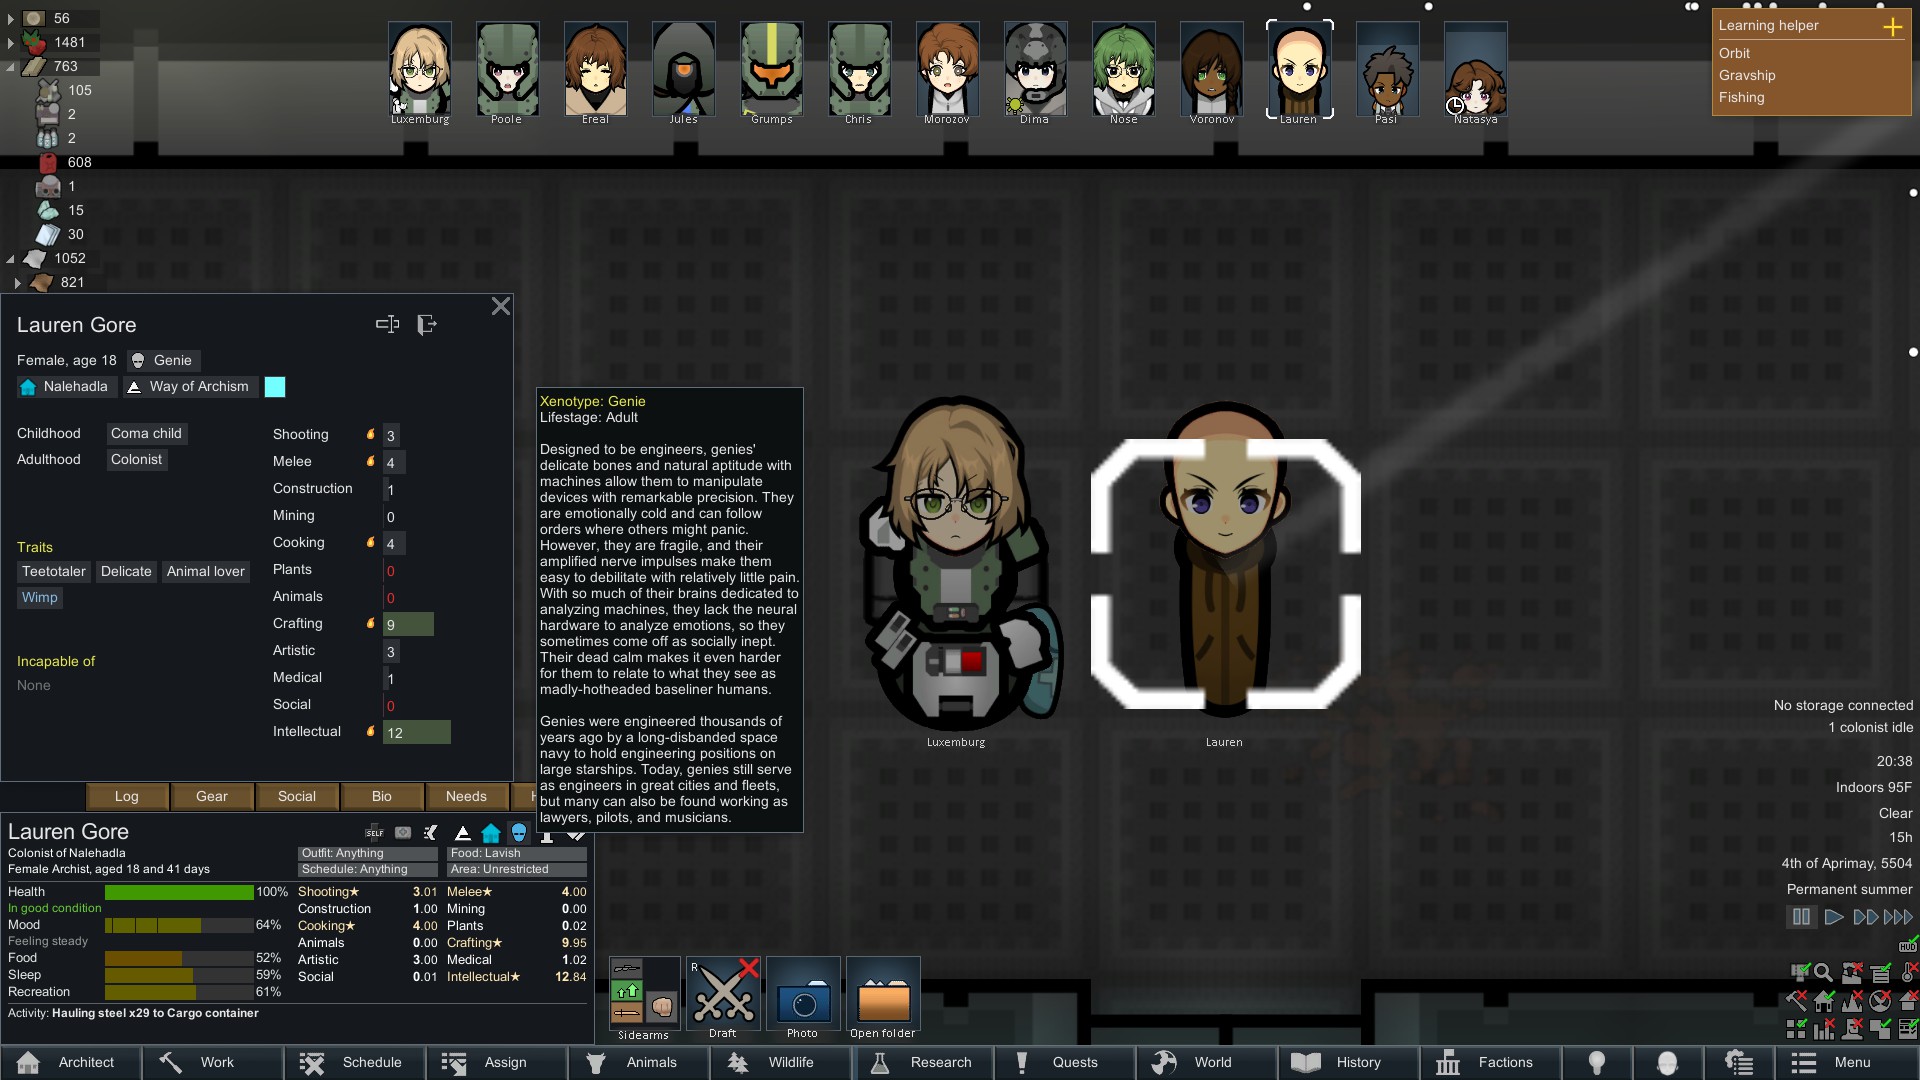Select Natasya's portrait in colonist bar
The image size is (1920, 1080).
[x=1475, y=70]
